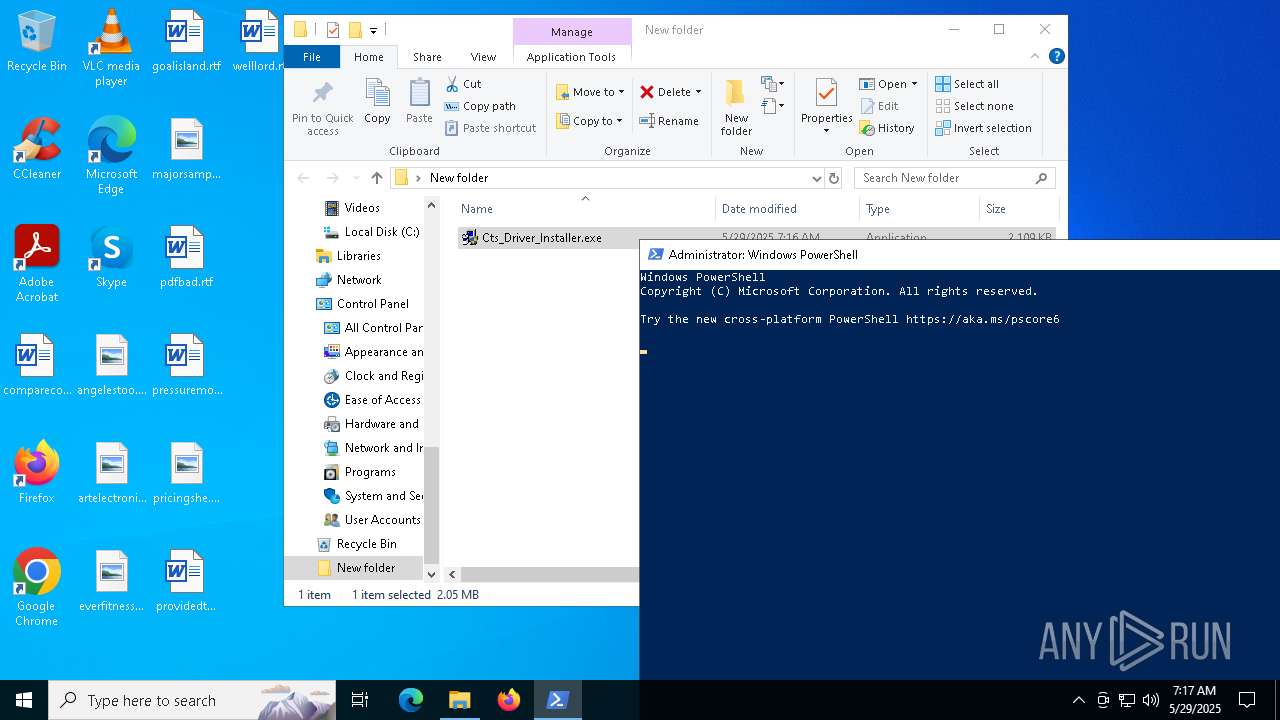The image size is (1280, 720).
Task: Launch Adobe Acrobat desktop shortcut
Action: [37, 265]
